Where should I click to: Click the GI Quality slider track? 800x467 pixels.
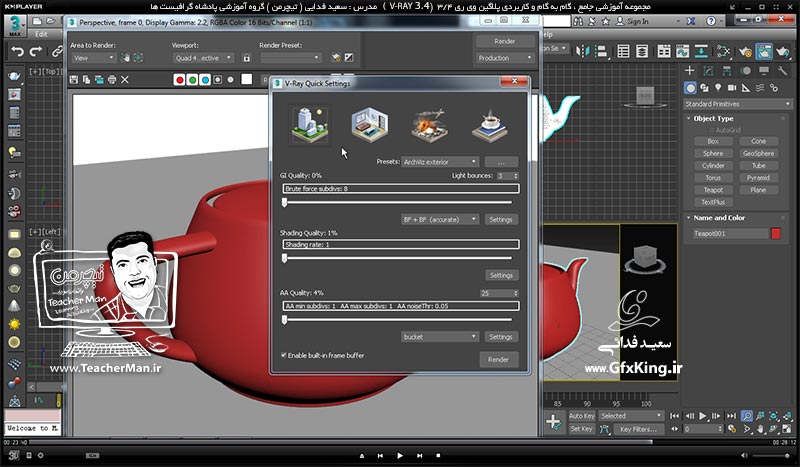coord(398,202)
